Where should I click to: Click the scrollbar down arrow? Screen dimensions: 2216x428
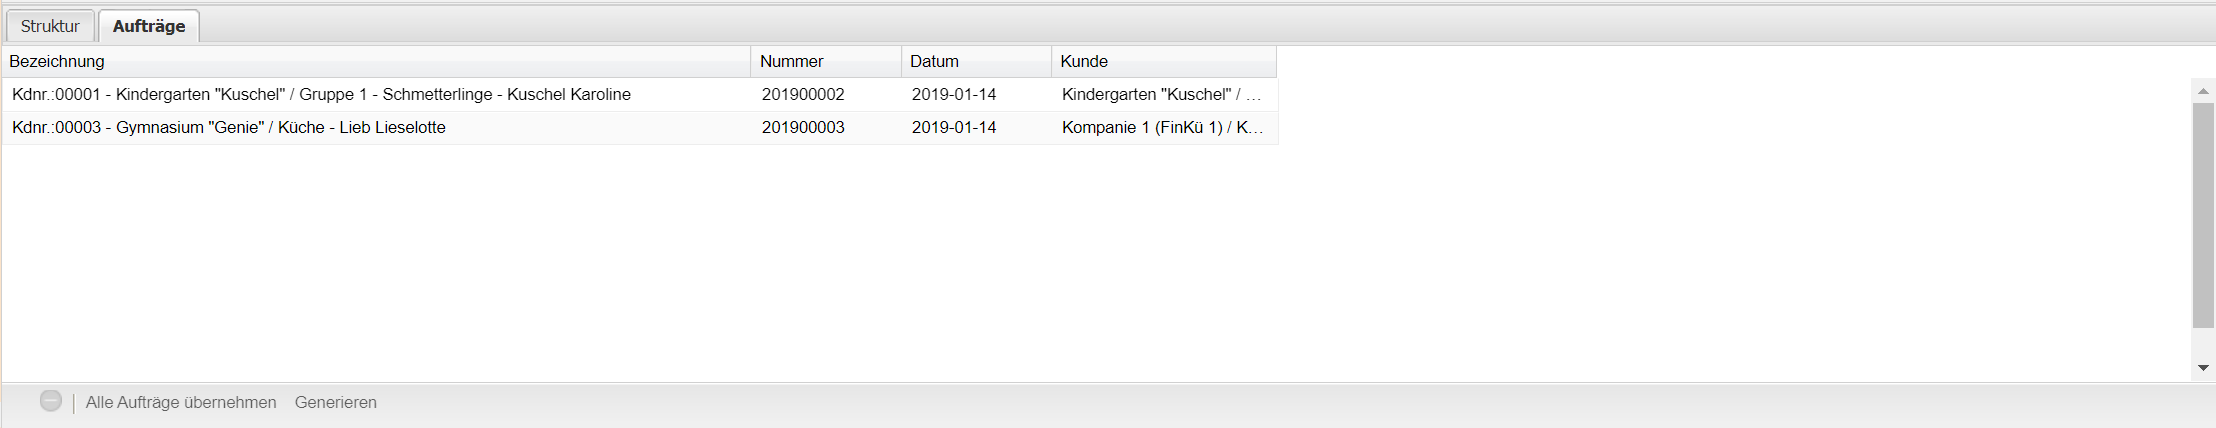2203,368
